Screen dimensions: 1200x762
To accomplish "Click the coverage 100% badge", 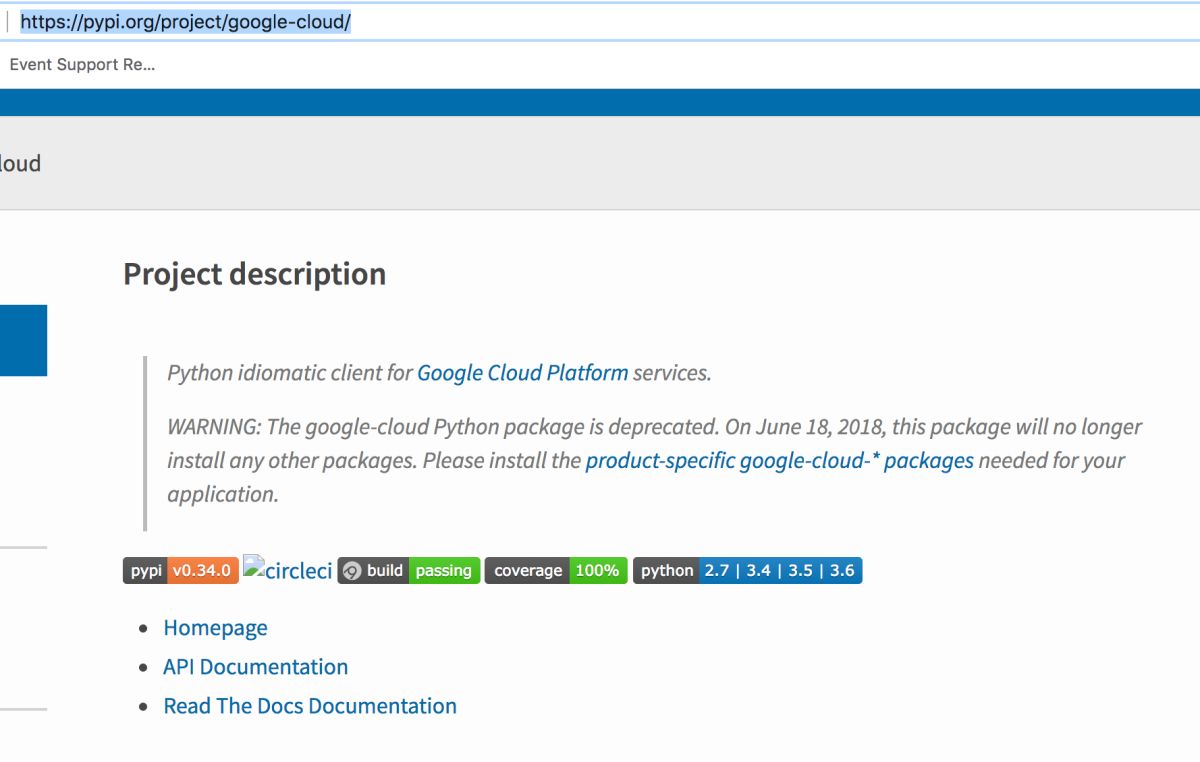I will tap(556, 570).
